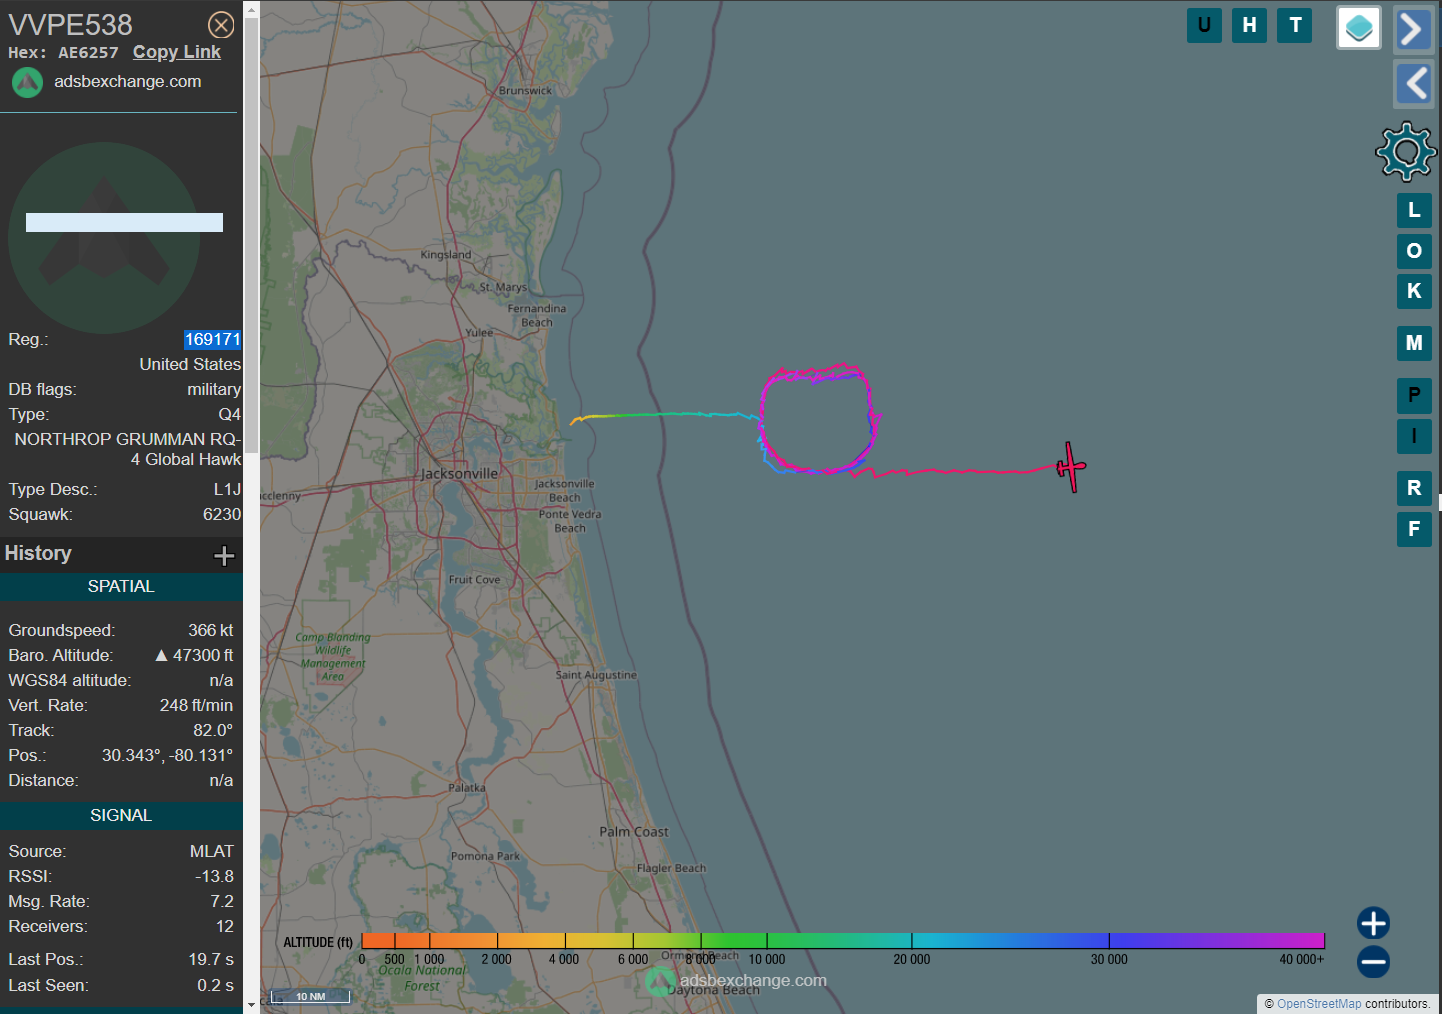Click the adsbexchange logo icon in sidebar
1442x1014 pixels.
tap(27, 82)
